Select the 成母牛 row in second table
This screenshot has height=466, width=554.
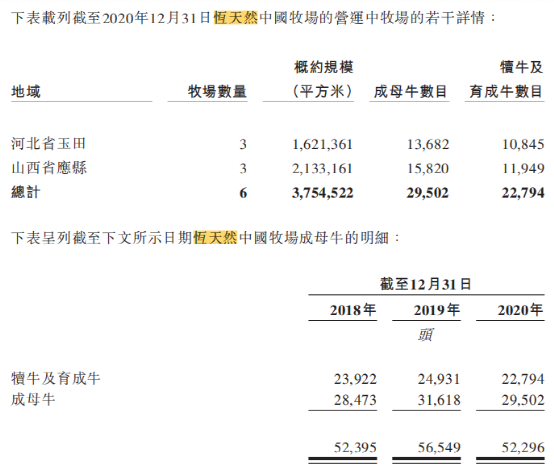click(x=33, y=400)
